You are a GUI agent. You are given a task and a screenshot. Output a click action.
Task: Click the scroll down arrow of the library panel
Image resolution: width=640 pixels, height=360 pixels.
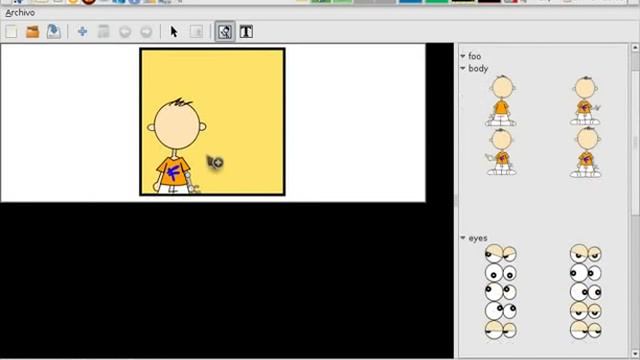[x=635, y=354]
